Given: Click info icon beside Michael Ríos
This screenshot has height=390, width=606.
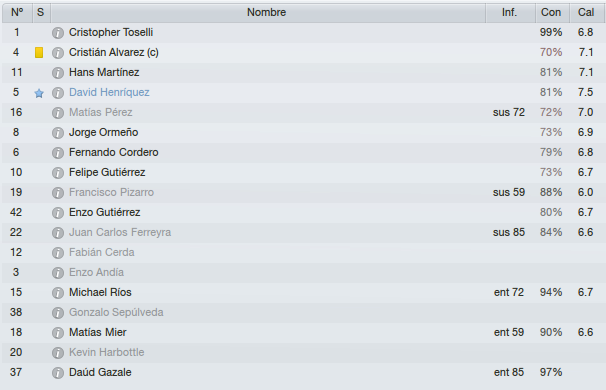Looking at the screenshot, I should pyautogui.click(x=58, y=293).
